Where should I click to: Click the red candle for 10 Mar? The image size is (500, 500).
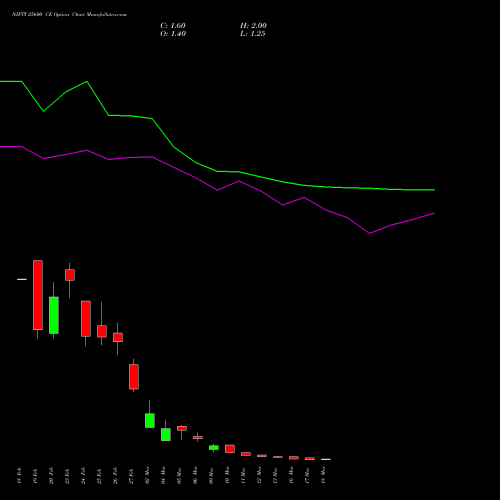click(230, 449)
